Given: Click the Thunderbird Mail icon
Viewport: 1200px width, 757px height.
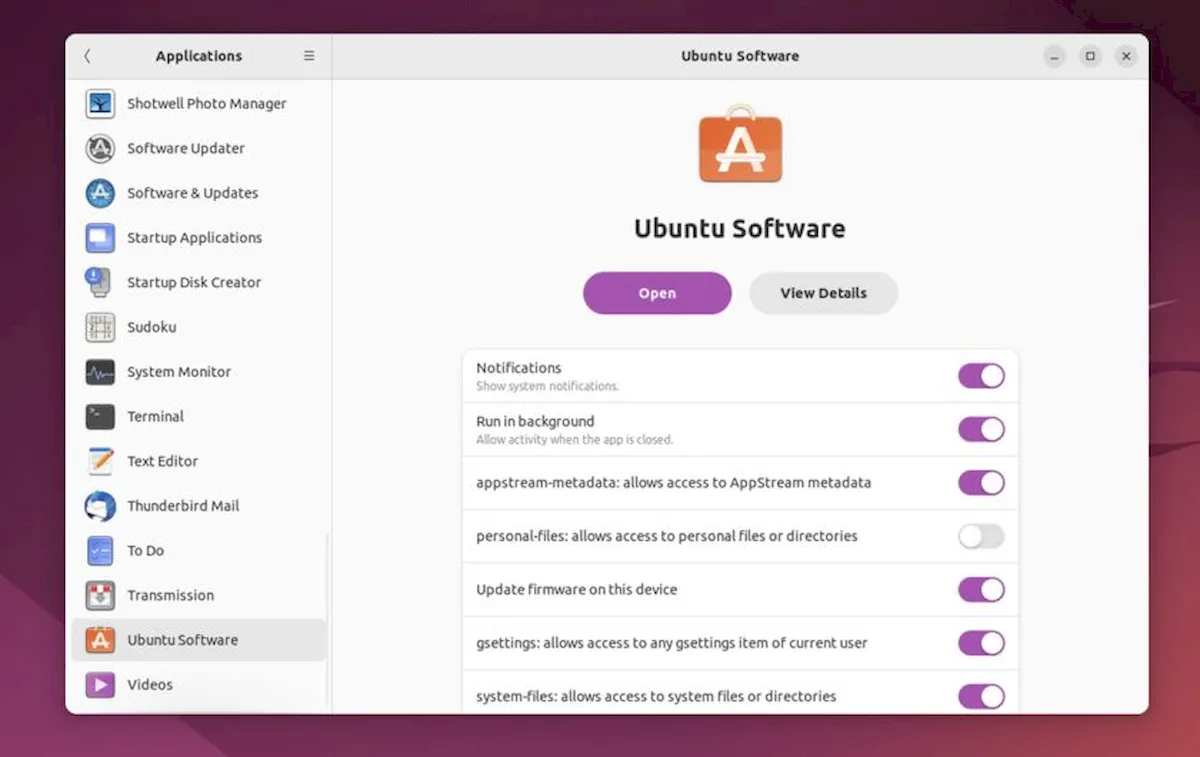Looking at the screenshot, I should [x=100, y=506].
